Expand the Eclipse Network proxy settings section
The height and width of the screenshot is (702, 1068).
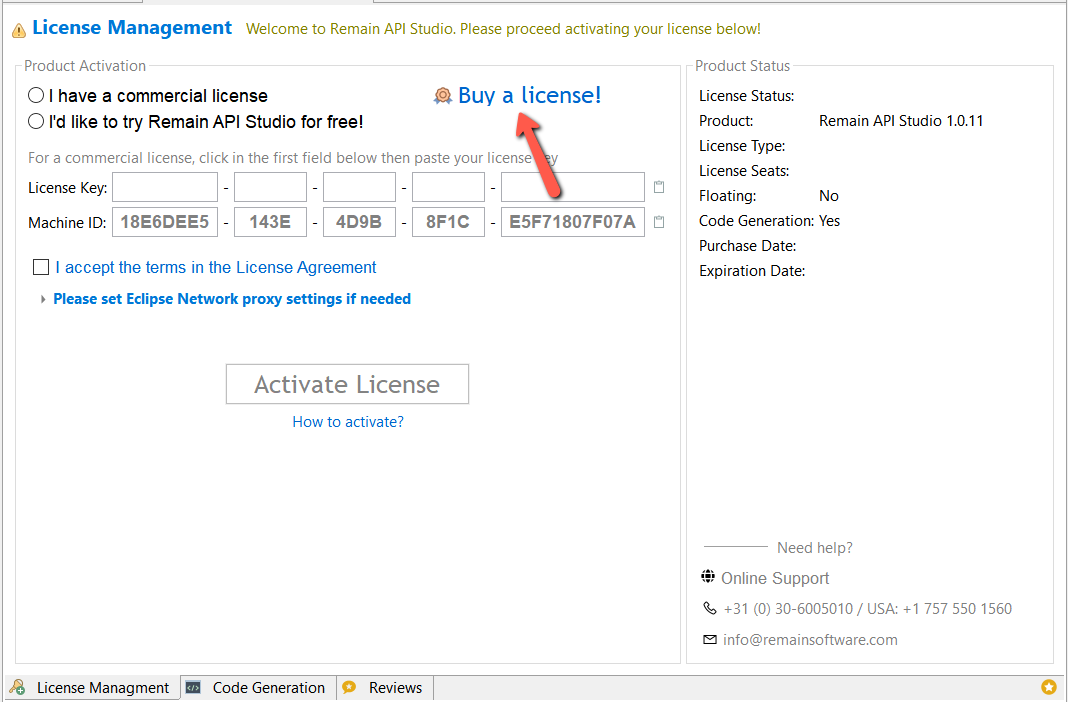pos(44,299)
